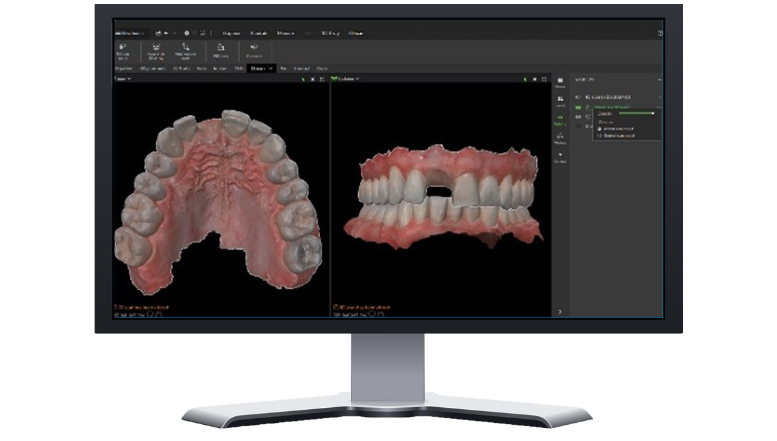Open the Volume side panel icon
The image size is (777, 441).
click(x=560, y=83)
